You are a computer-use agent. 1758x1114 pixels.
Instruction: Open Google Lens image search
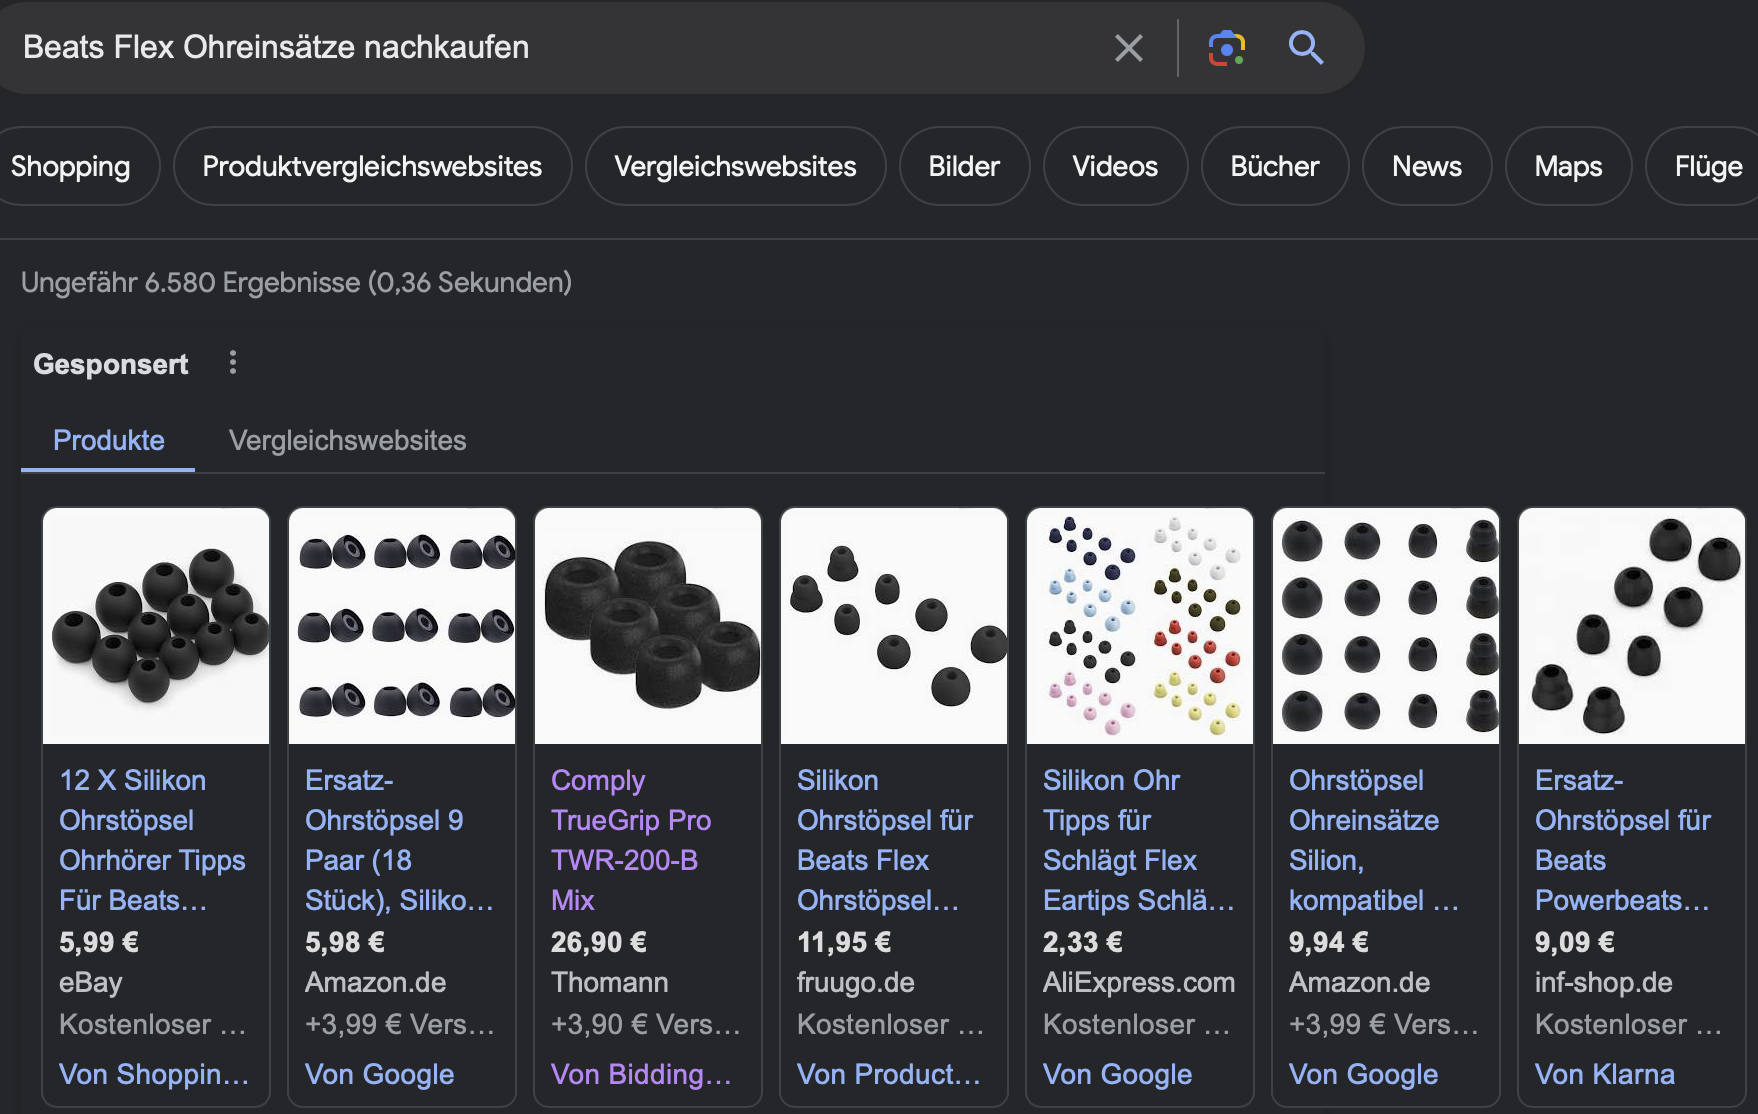point(1226,48)
